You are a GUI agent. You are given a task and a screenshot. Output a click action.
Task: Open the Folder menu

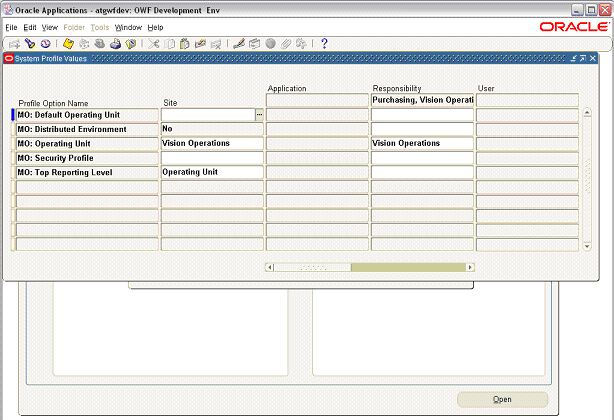click(74, 27)
